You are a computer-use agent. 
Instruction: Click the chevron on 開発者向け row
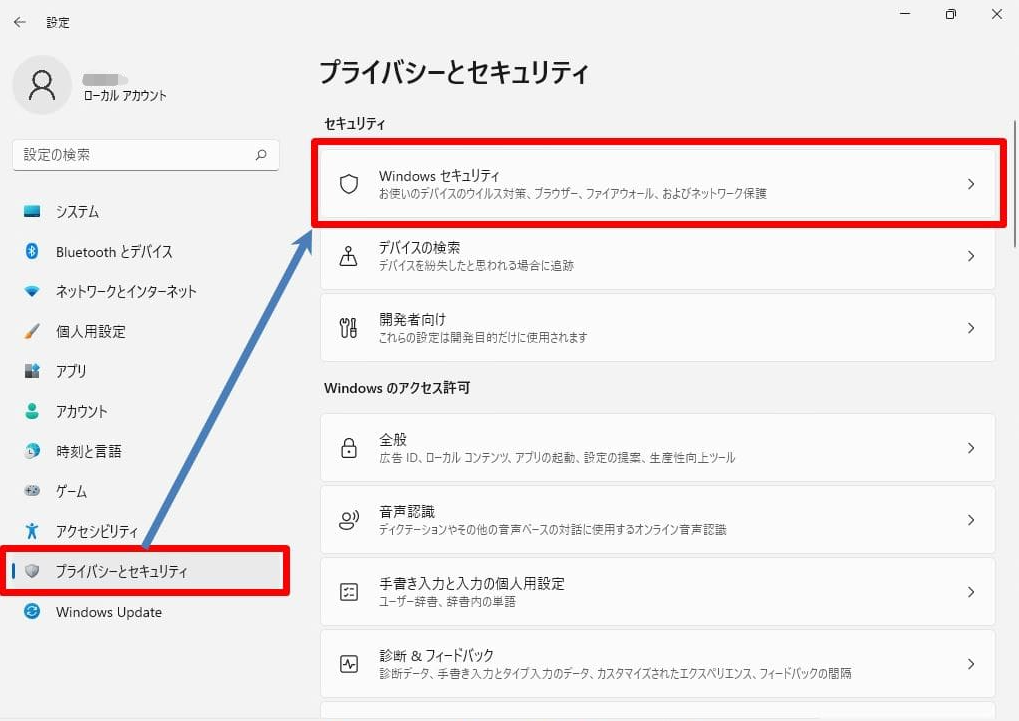(x=971, y=328)
